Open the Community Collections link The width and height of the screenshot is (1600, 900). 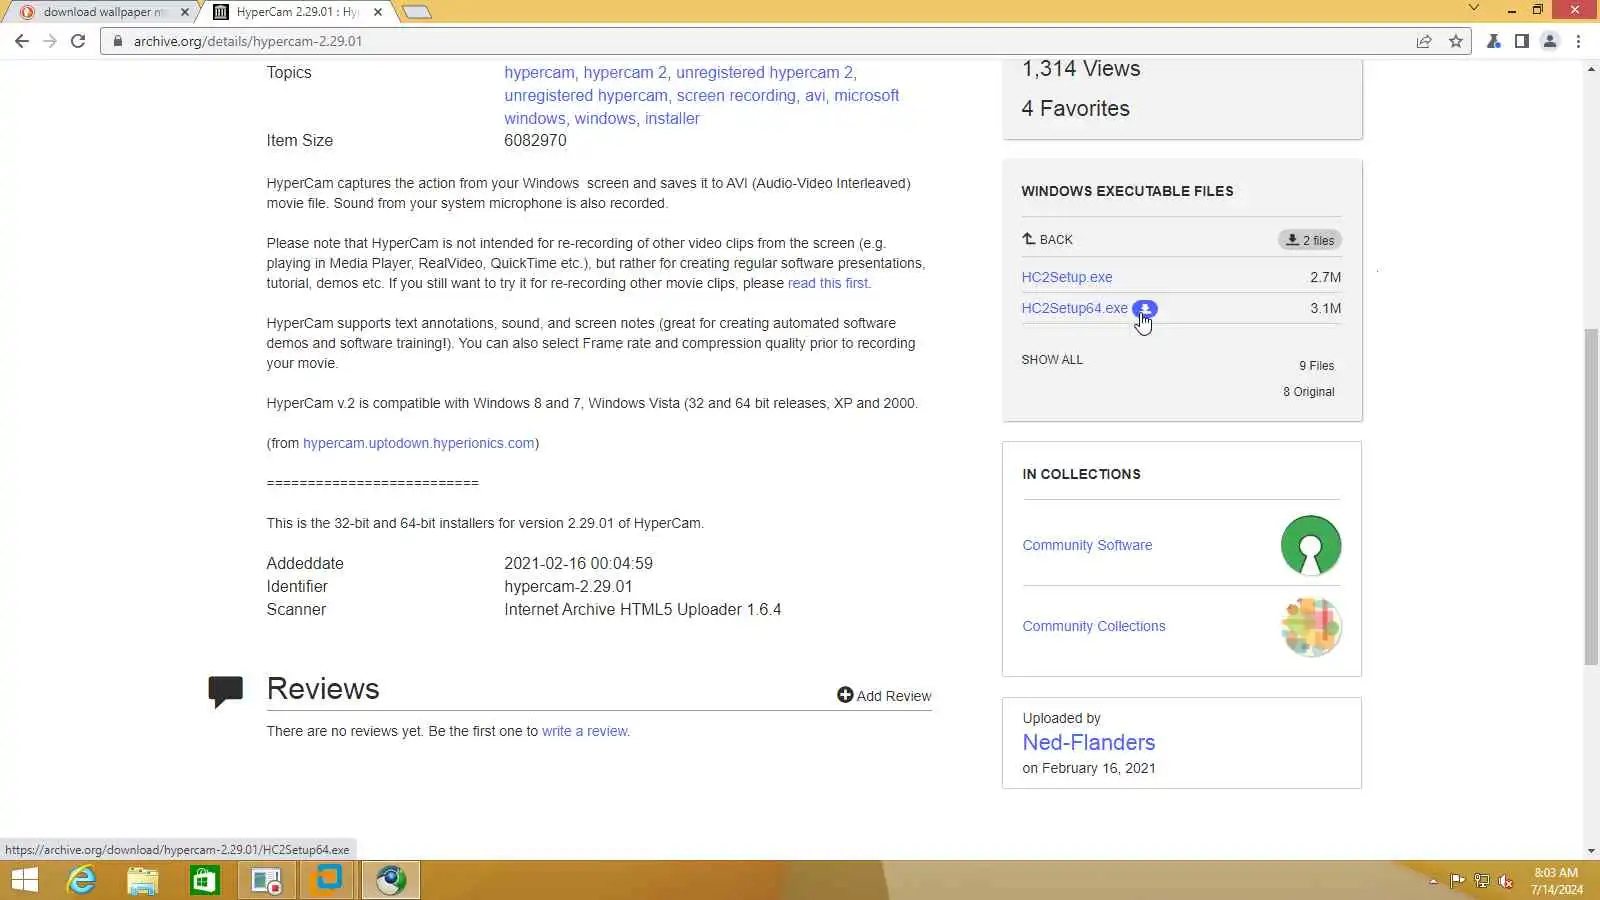point(1093,626)
